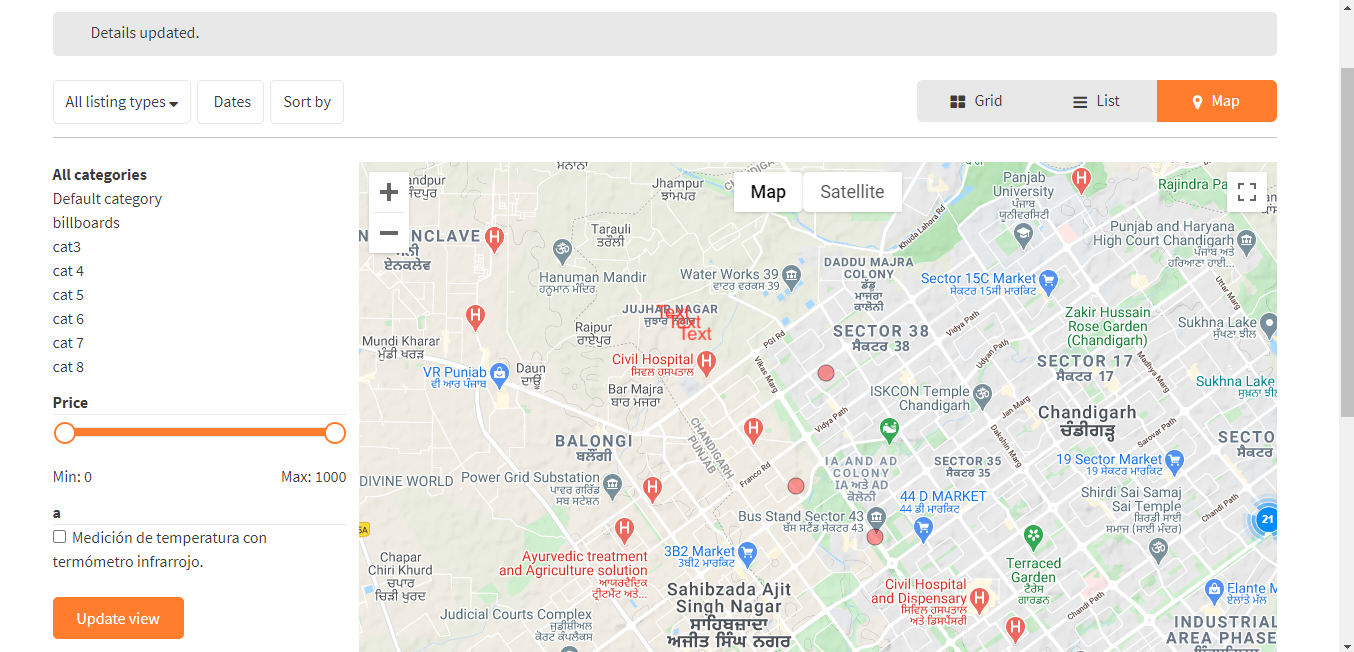The width and height of the screenshot is (1354, 652).
Task: Click the middle of price range track
Action: (x=200, y=433)
